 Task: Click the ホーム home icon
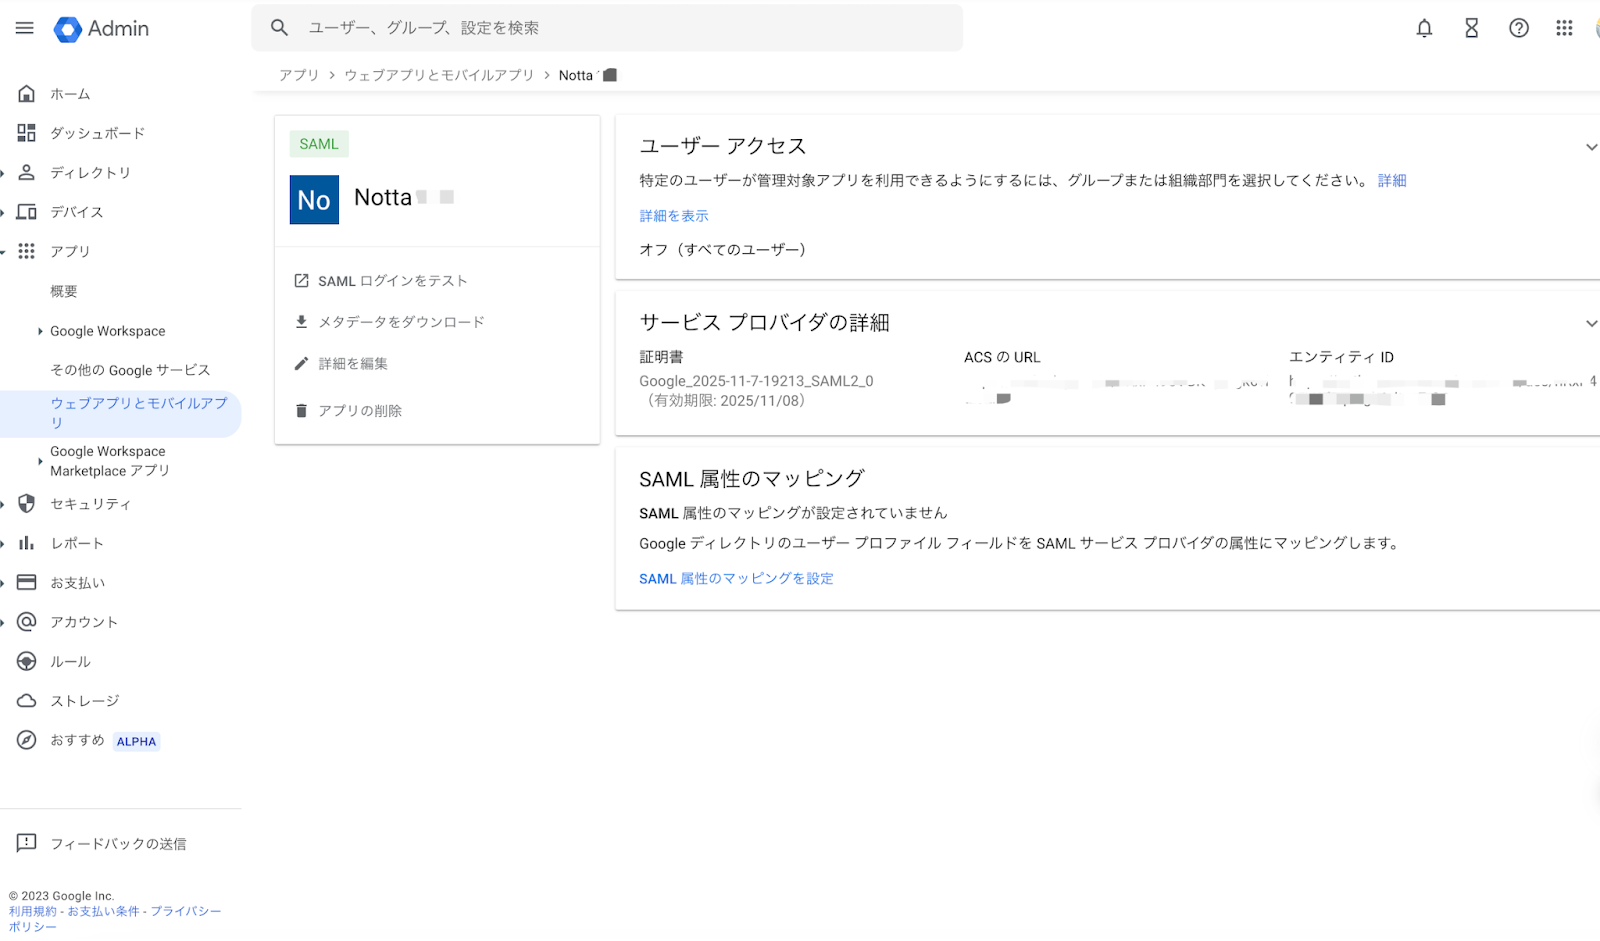click(x=27, y=93)
